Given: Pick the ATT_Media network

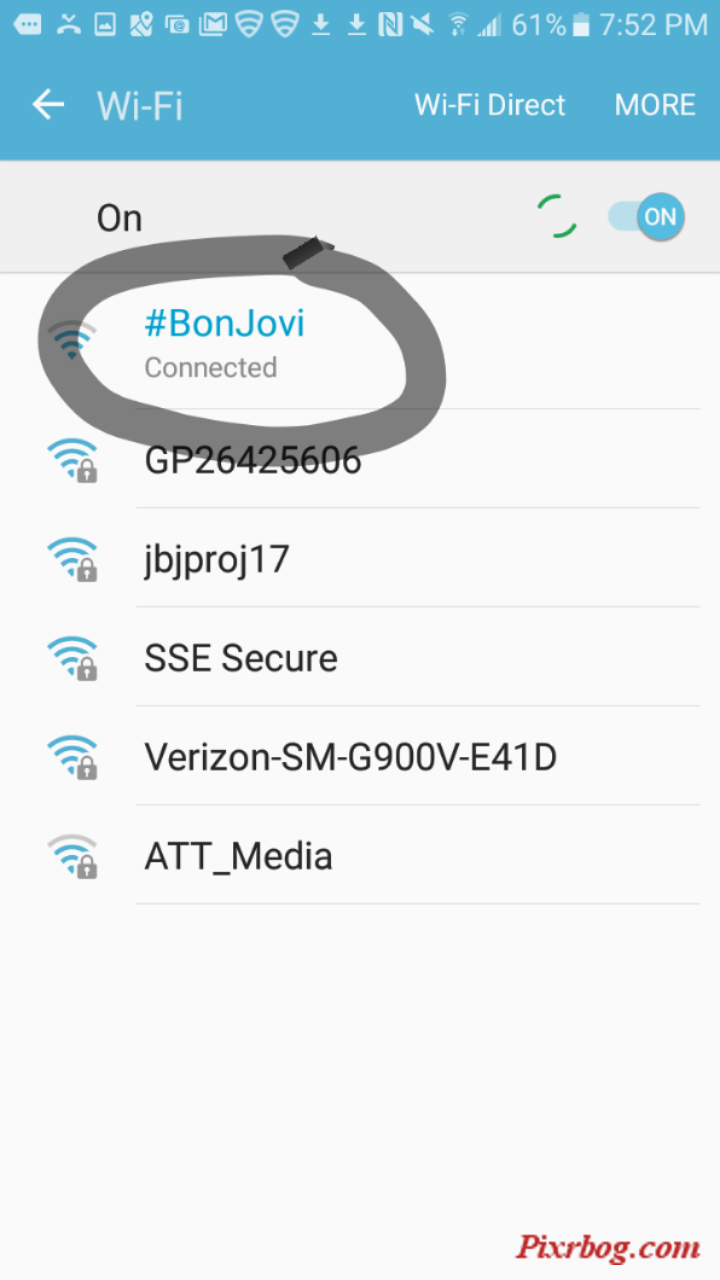Looking at the screenshot, I should (x=360, y=855).
